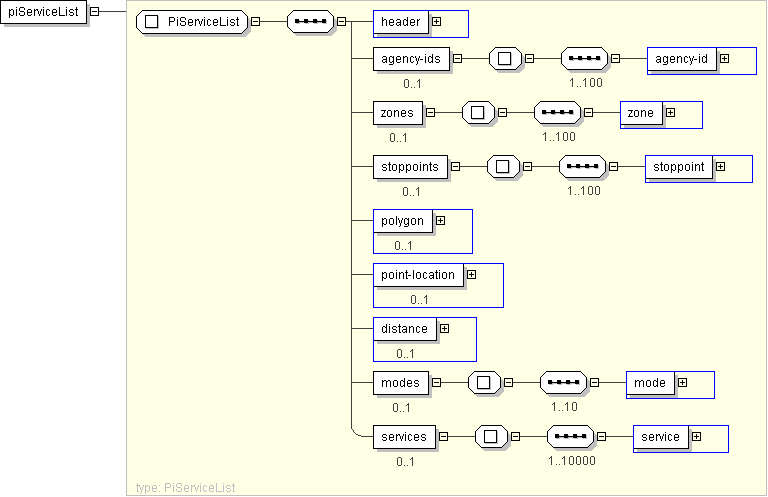The image size is (768, 497).
Task: Collapse the stoppoints element
Action: coord(456,166)
